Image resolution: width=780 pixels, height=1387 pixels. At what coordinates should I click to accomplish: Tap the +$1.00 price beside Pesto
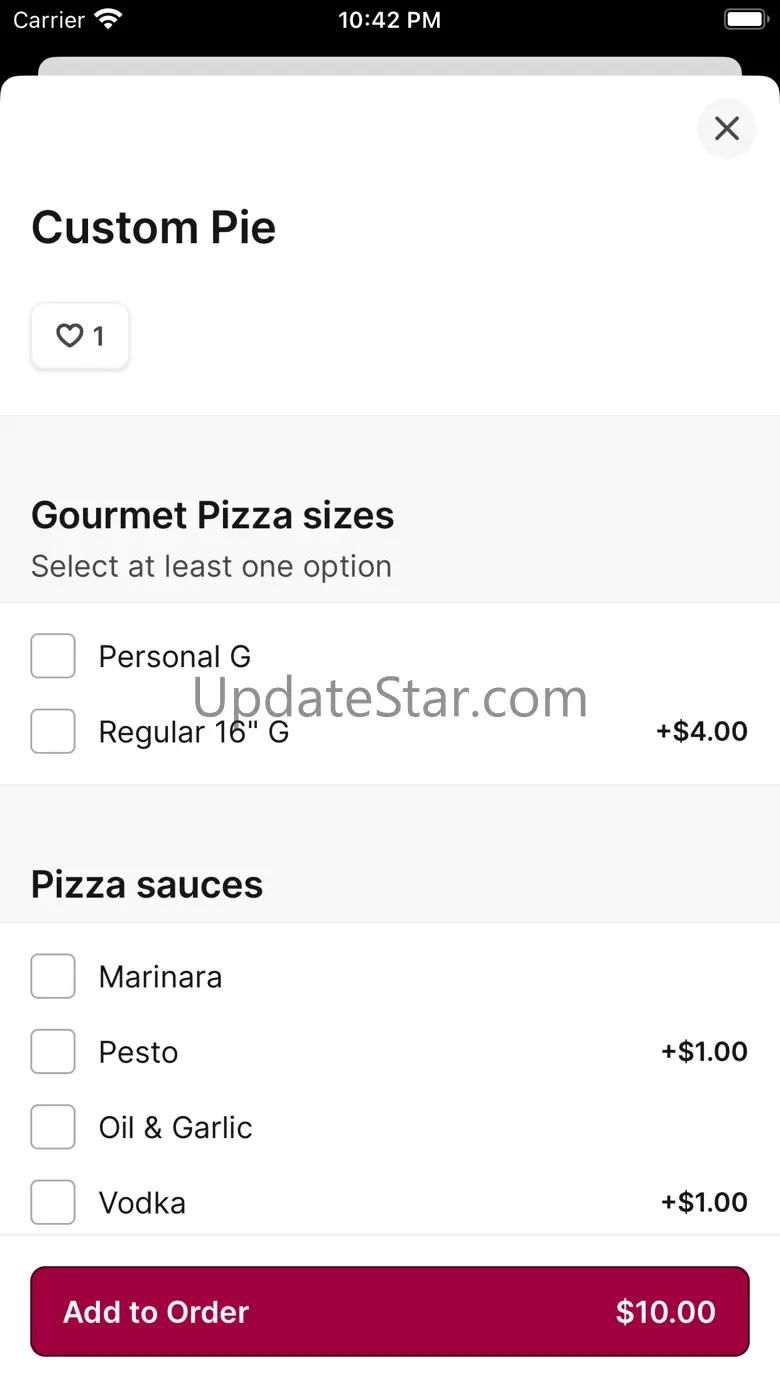[x=704, y=1051]
